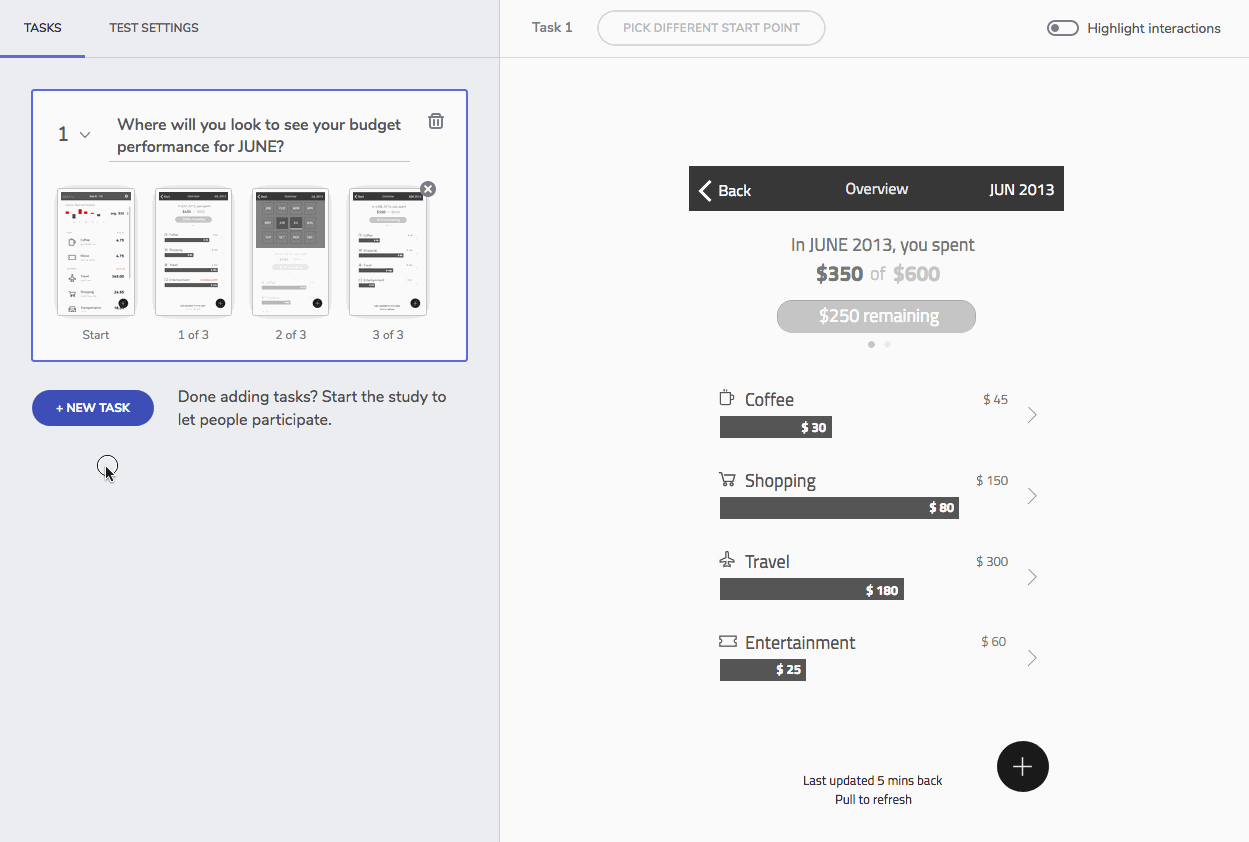1249x842 pixels.
Task: Click the 'Pull to refresh' text
Action: [x=874, y=799]
